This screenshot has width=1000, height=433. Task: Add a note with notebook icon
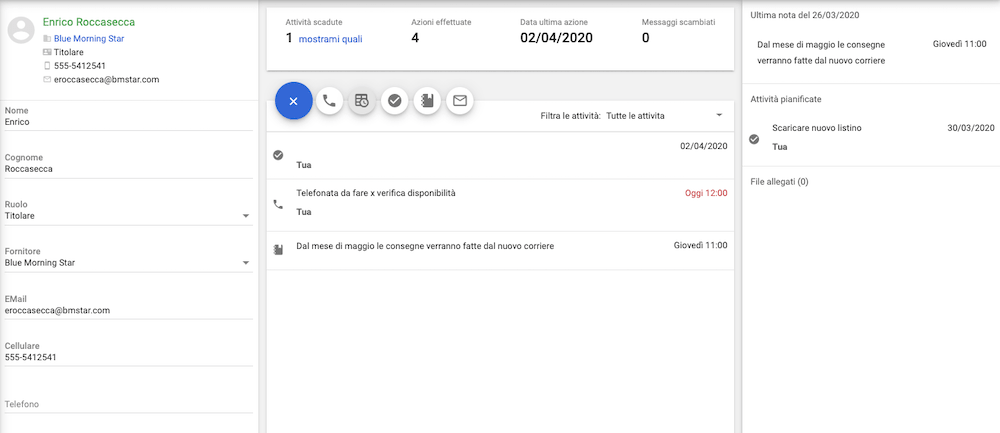pos(427,101)
